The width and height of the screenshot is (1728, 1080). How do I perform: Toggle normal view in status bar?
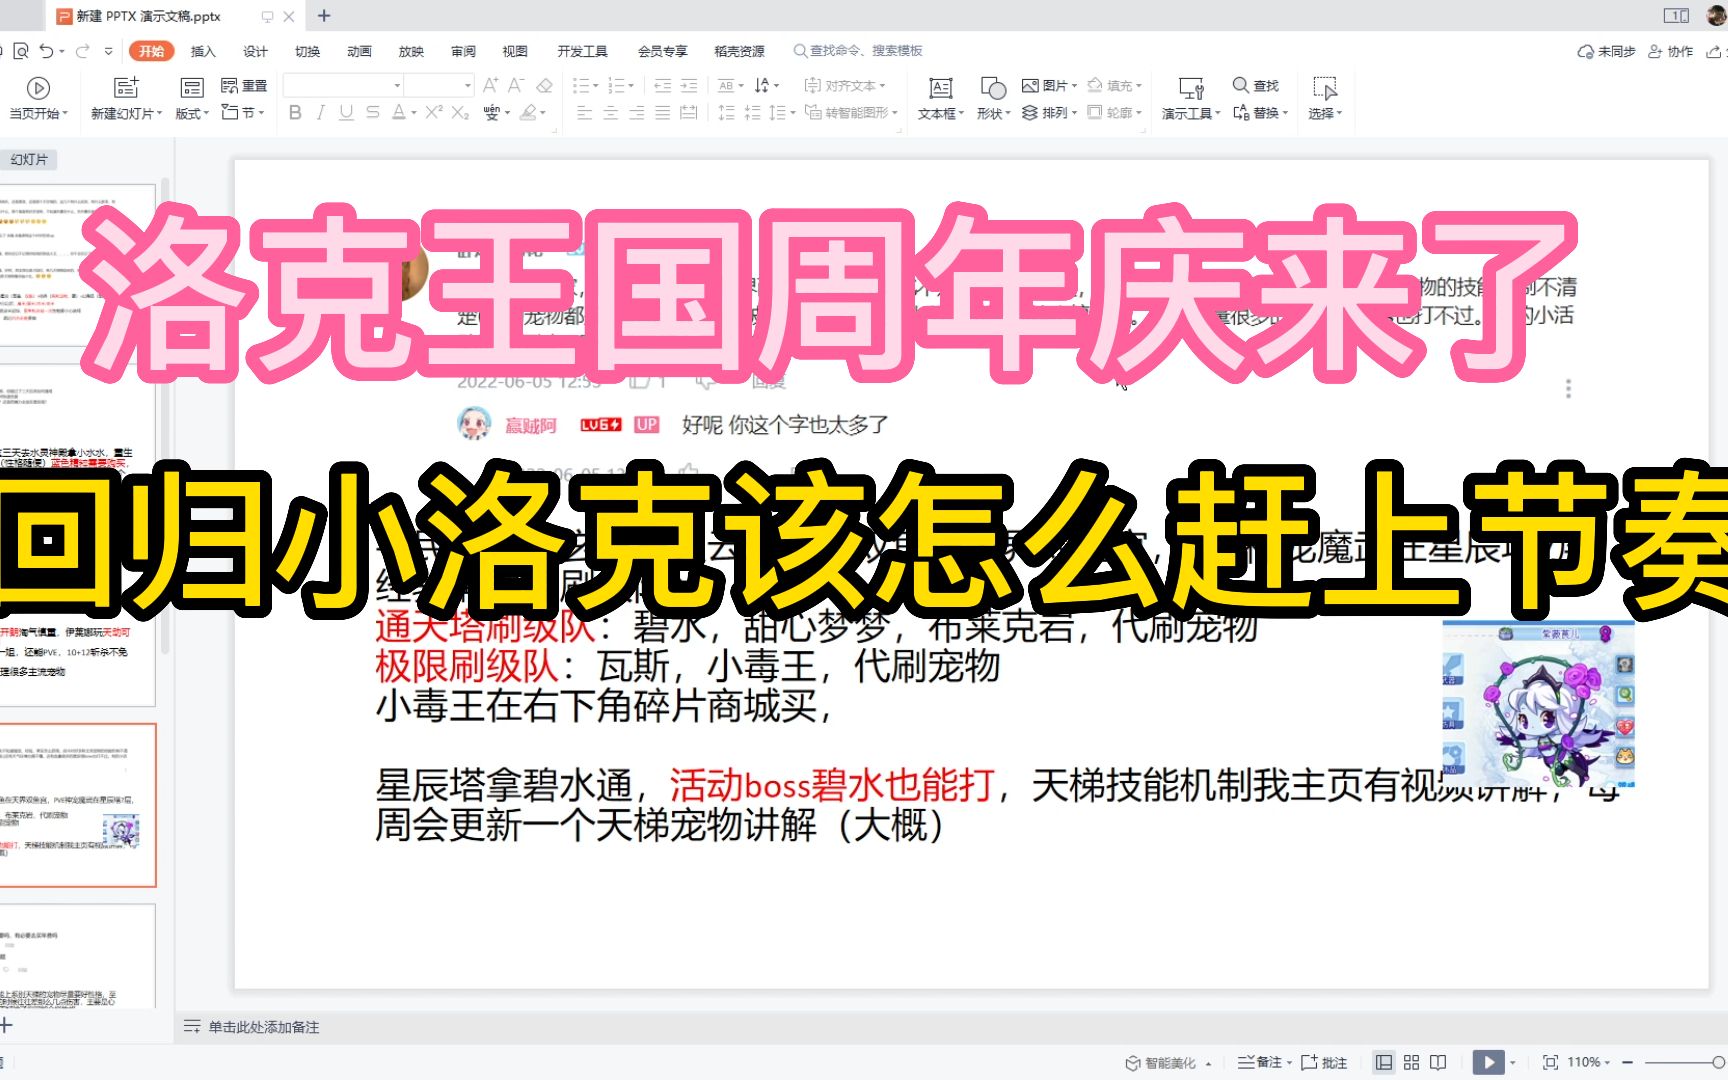pyautogui.click(x=1383, y=1062)
